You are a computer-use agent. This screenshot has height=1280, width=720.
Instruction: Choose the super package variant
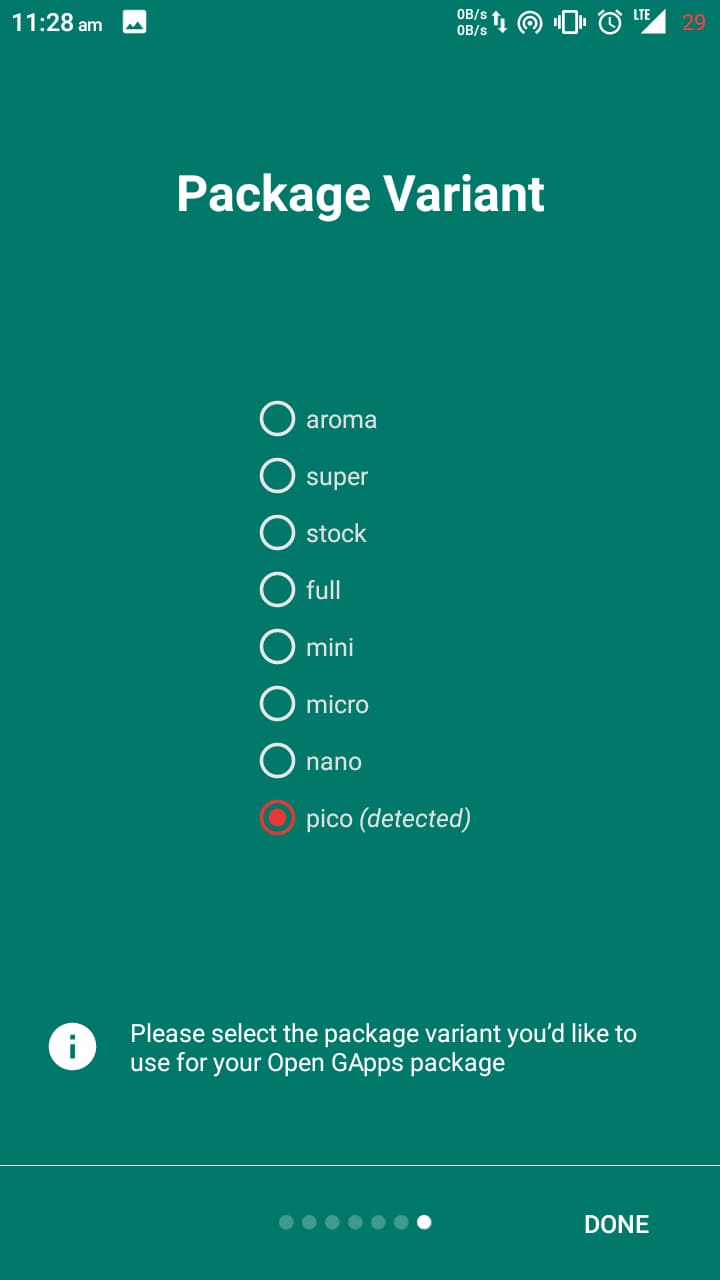(x=277, y=476)
